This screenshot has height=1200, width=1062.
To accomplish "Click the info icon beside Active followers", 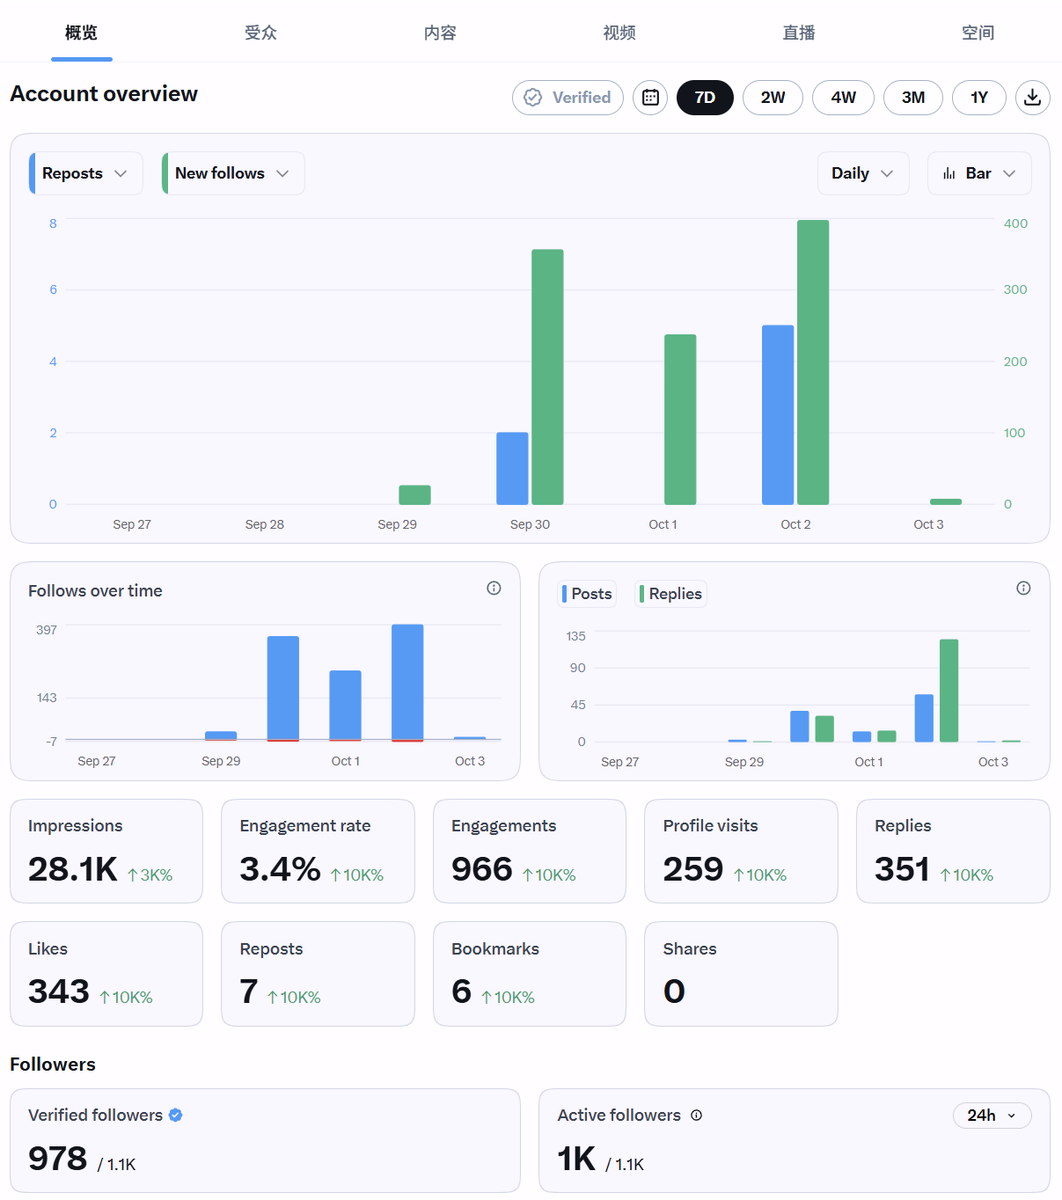I will 697,1115.
